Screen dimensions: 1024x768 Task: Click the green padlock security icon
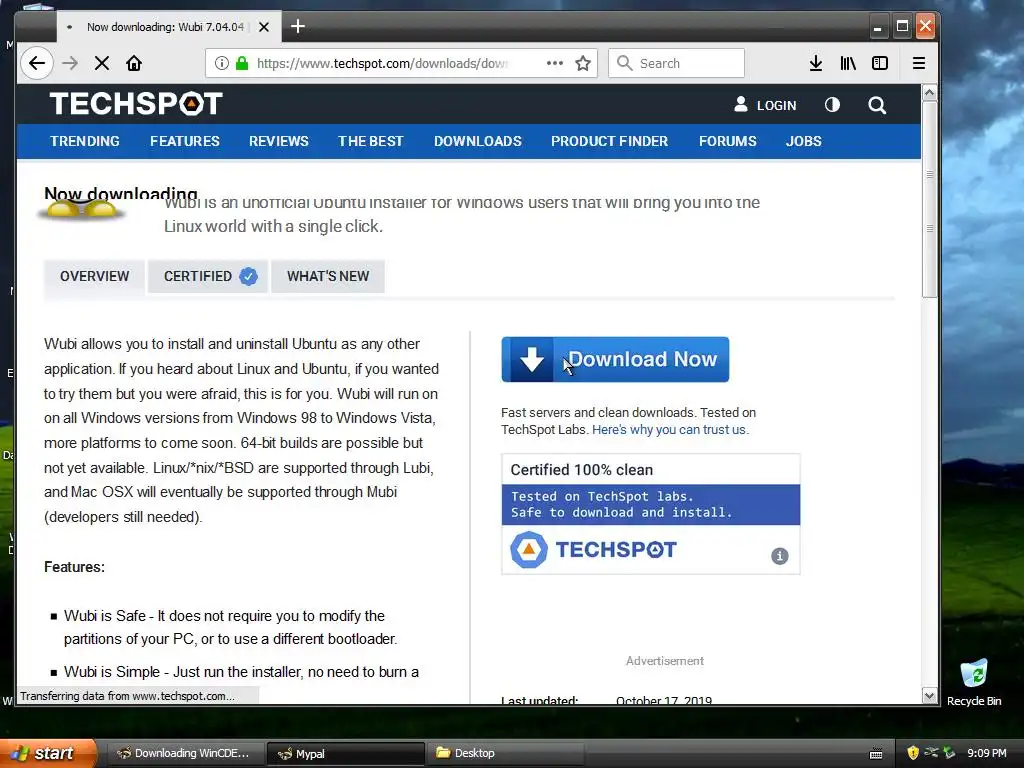coord(242,63)
